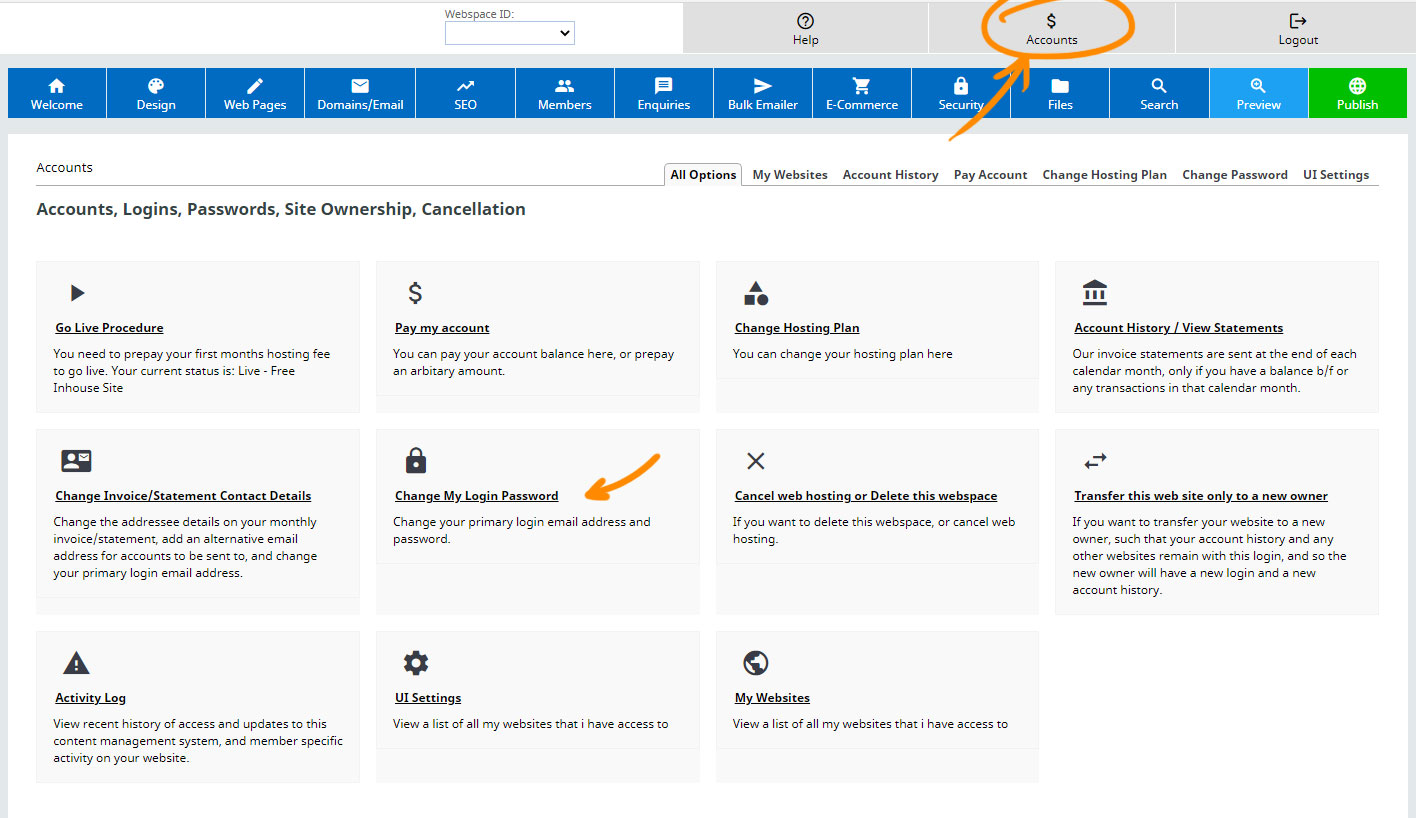Expand the Webspace ID dropdown
1416x818 pixels.
[x=510, y=33]
